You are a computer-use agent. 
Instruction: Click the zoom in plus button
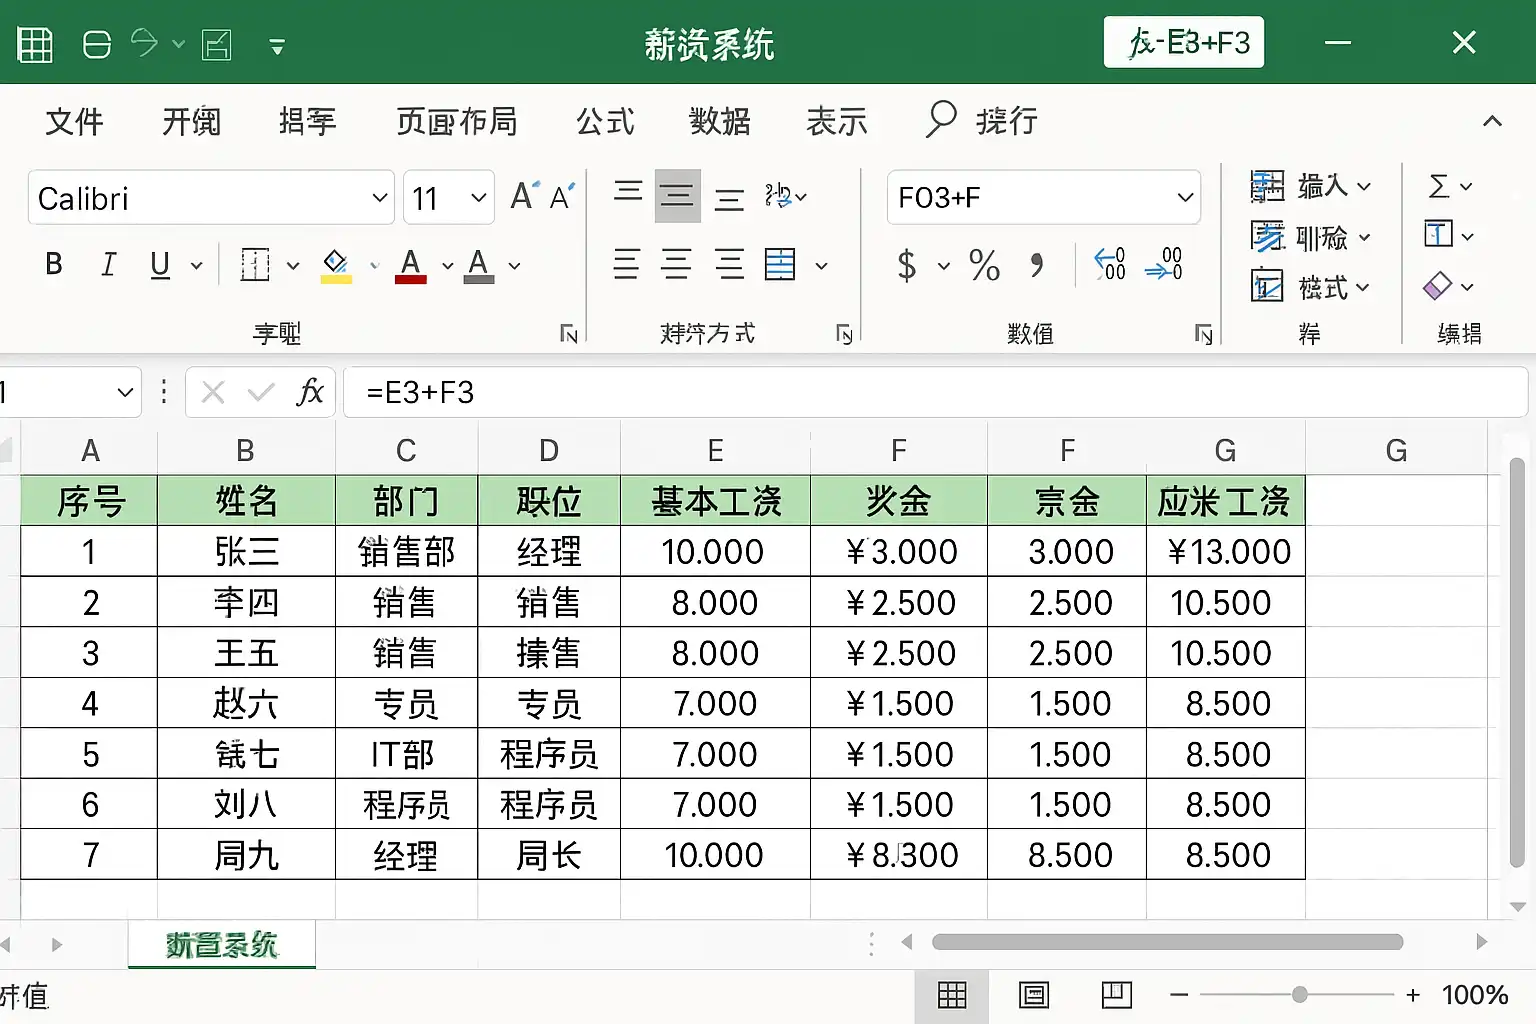(1413, 995)
